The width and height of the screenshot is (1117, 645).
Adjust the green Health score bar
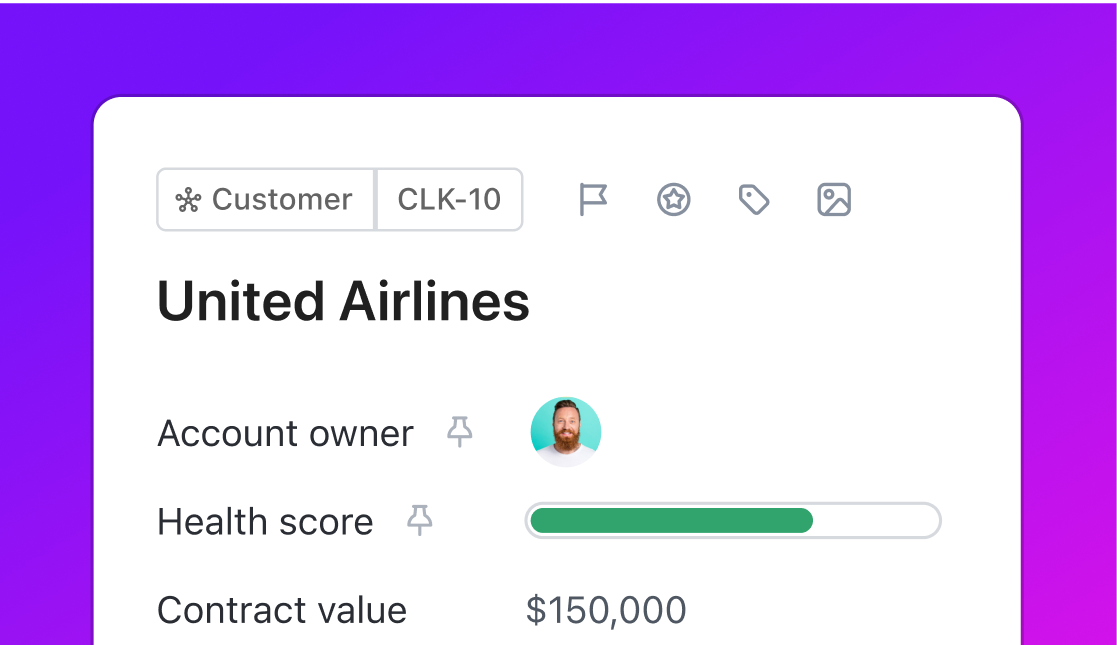click(733, 520)
